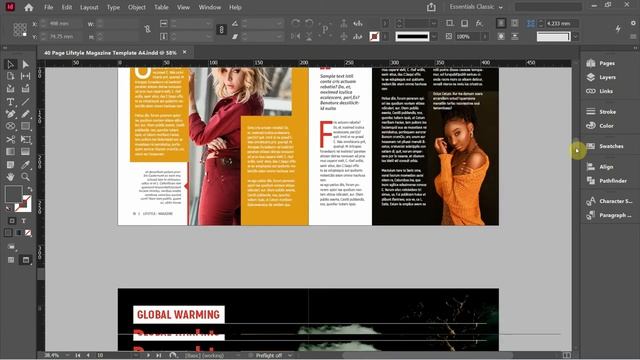Open the Type menu
The height and width of the screenshot is (360, 640).
113,7
